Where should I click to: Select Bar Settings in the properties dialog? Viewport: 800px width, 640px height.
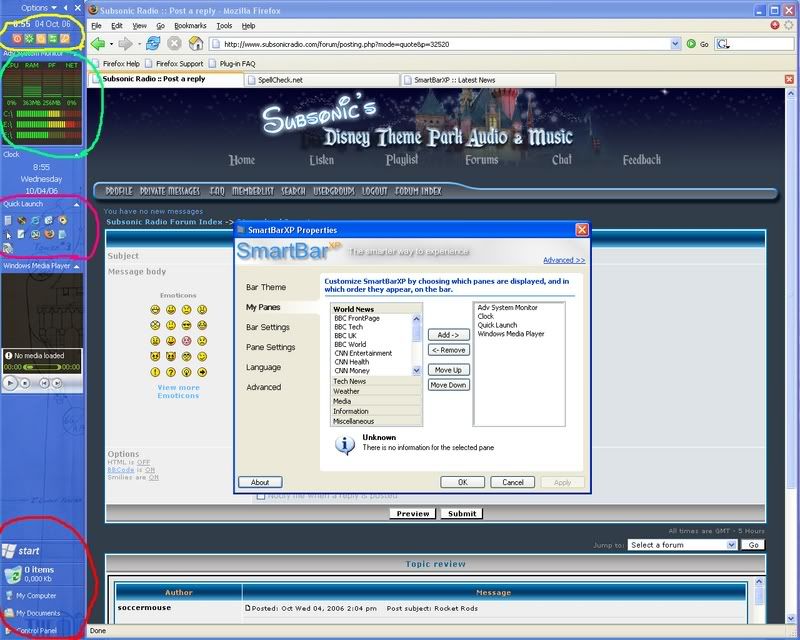(x=268, y=327)
